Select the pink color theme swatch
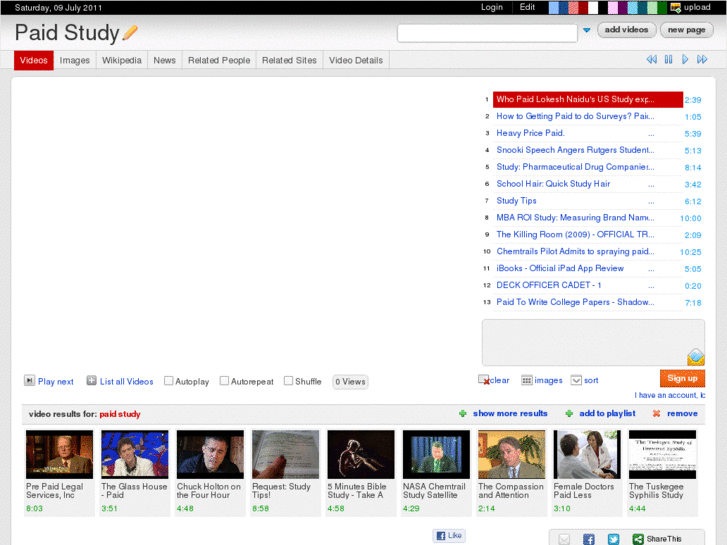The width and height of the screenshot is (727, 545). tap(612, 7)
